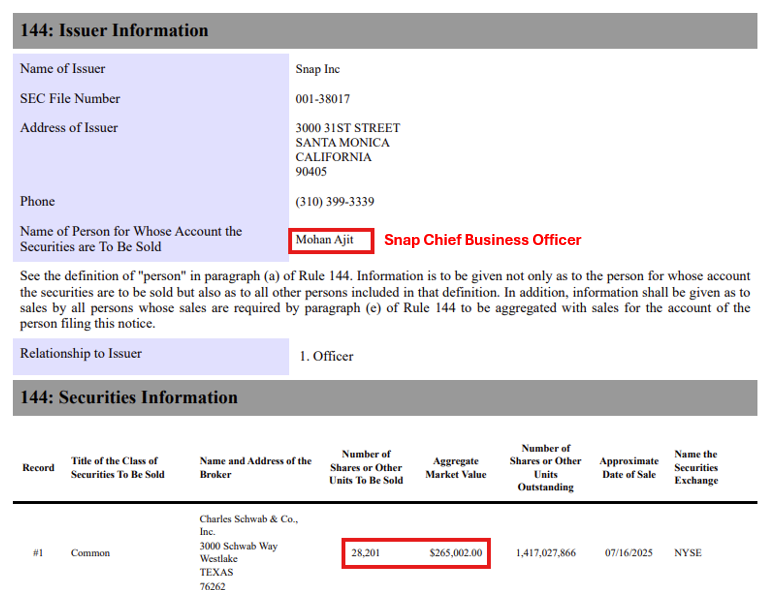Screen dimensions: 770x590
Task: Click the 'SANTA MONICA' address line
Action: [342, 142]
